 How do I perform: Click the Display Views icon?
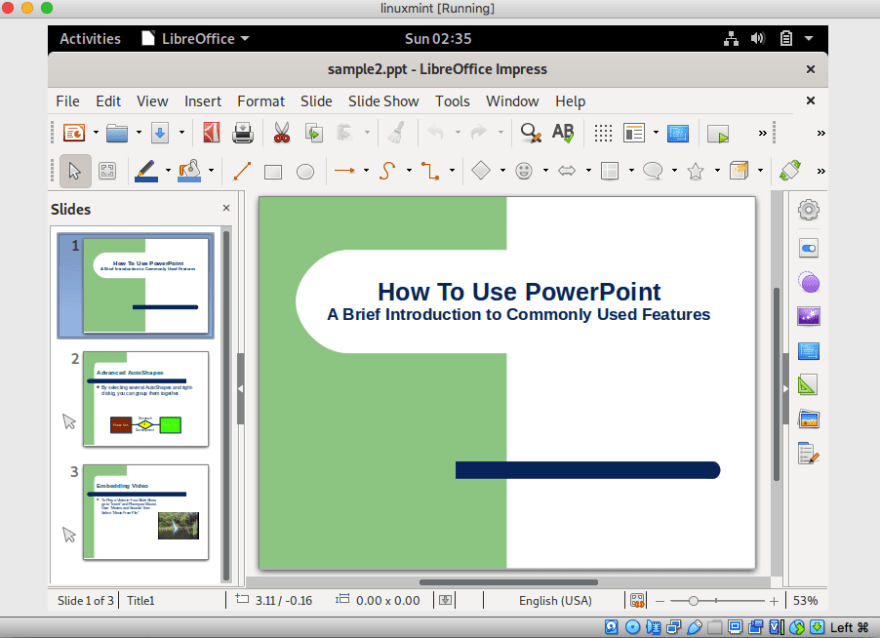[x=634, y=133]
